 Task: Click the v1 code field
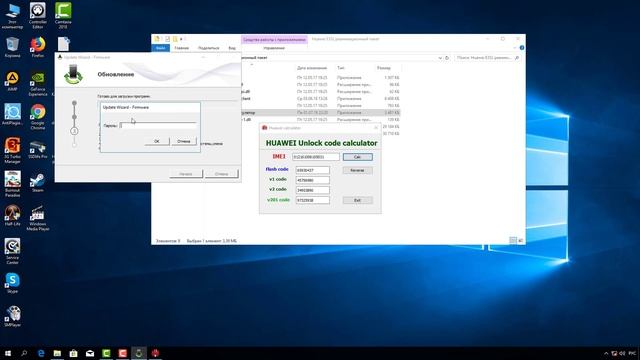[312, 180]
